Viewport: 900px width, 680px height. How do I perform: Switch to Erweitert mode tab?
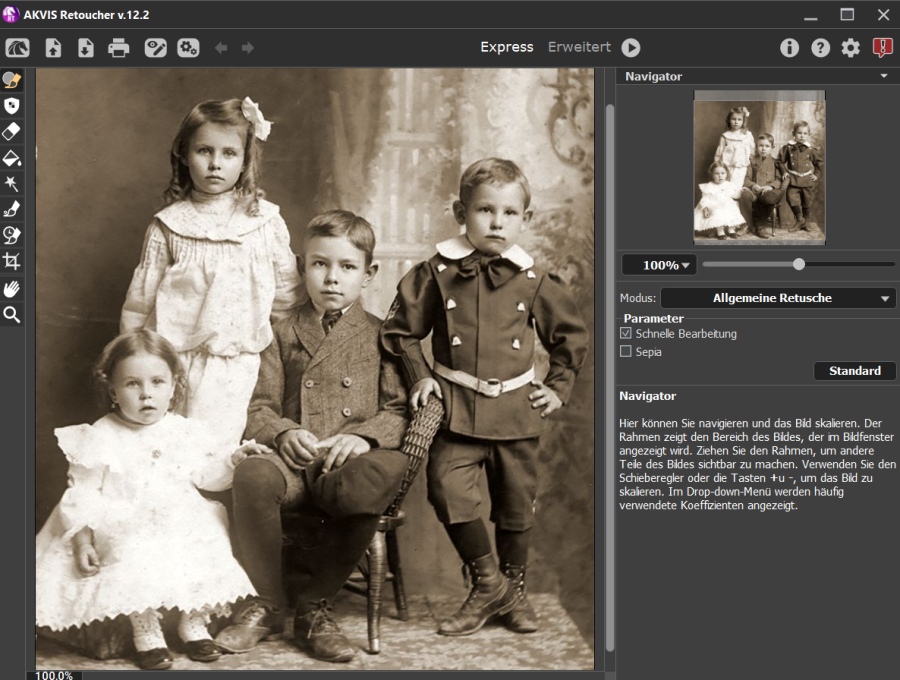[x=579, y=47]
